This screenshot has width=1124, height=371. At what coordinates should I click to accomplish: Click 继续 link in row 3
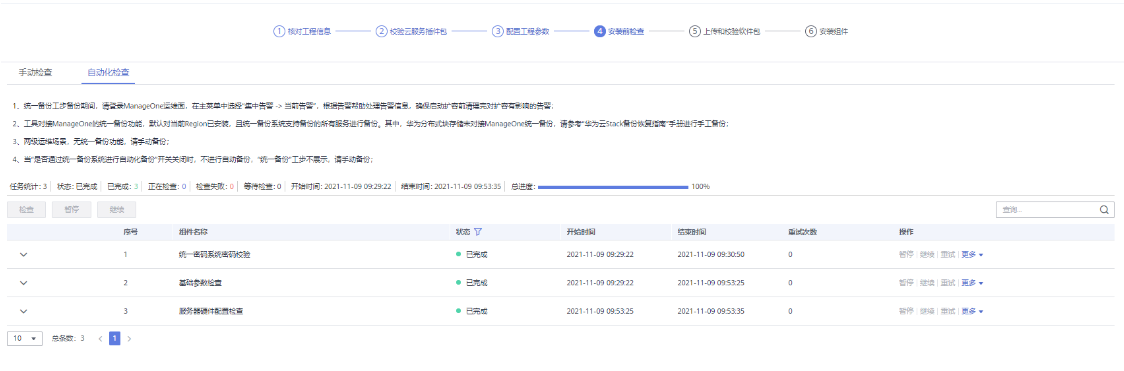[x=927, y=311]
